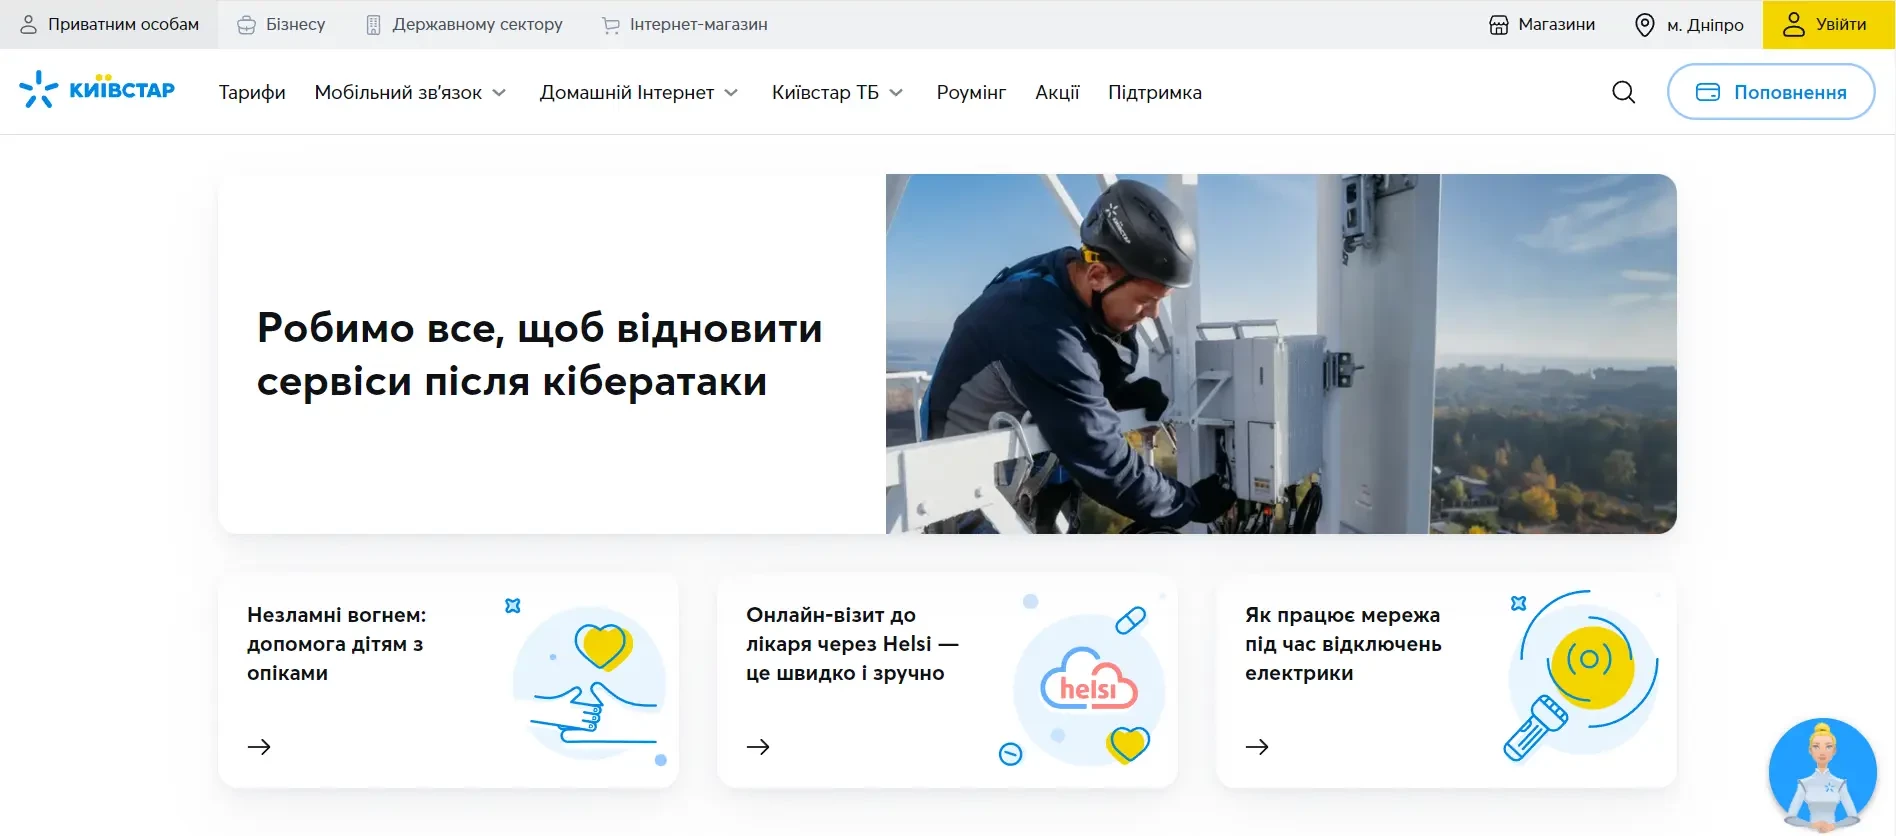Click the briefcase icon beside Бізнесу

[246, 25]
